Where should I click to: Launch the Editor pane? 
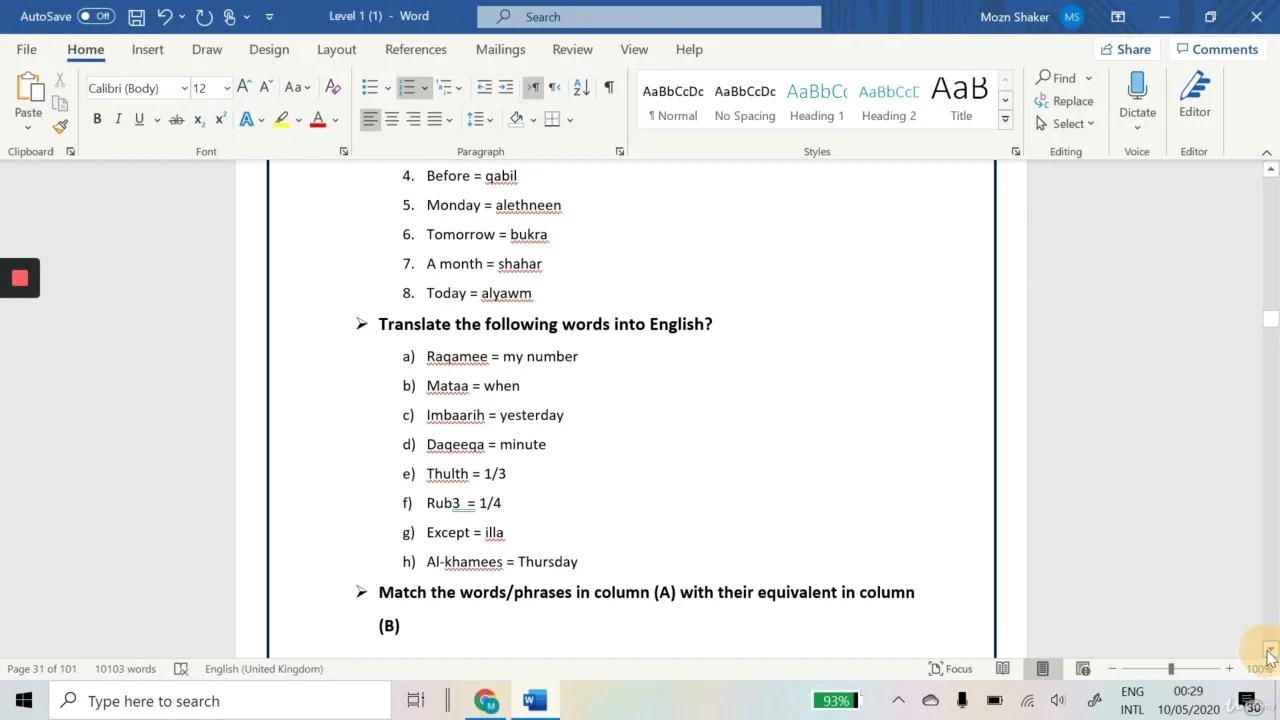pyautogui.click(x=1194, y=98)
